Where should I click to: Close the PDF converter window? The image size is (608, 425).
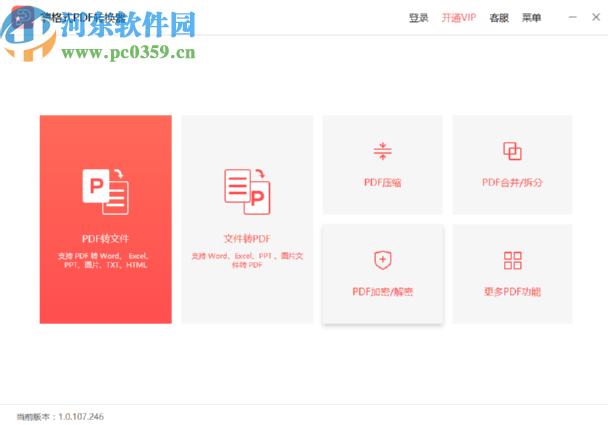point(596,17)
